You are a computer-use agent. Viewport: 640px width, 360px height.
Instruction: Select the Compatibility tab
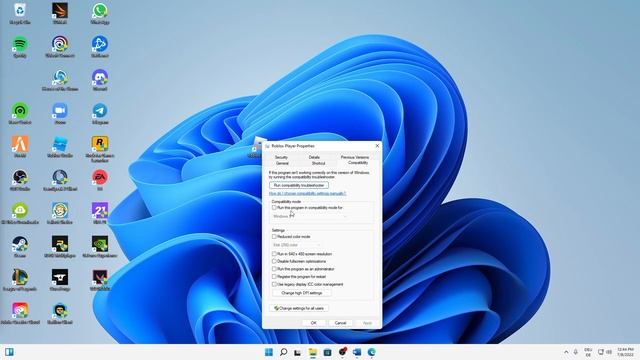(358, 163)
